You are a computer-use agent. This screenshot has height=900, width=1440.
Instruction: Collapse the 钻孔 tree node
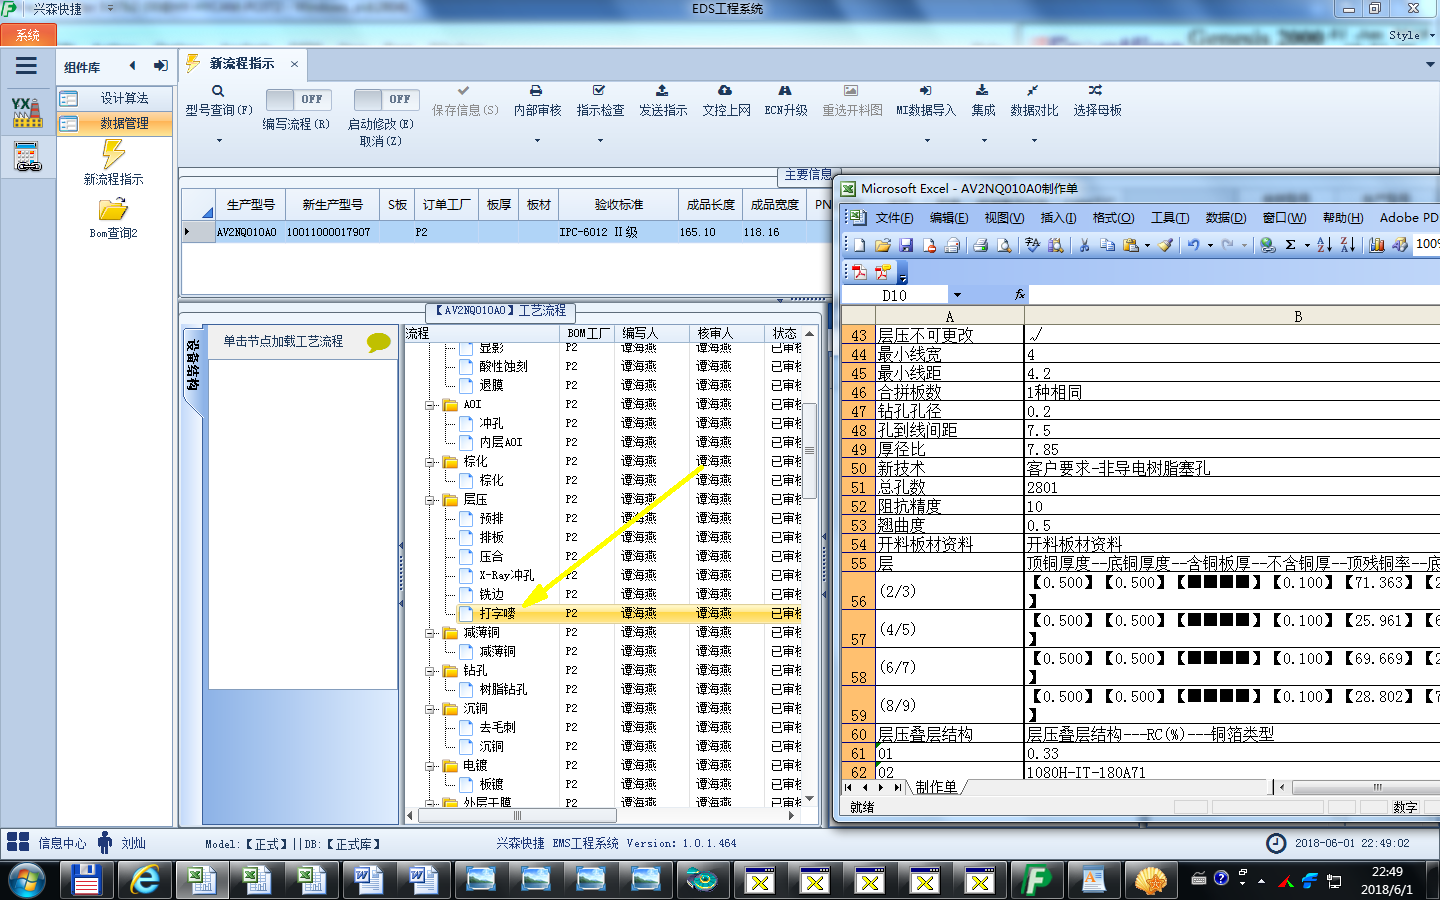coord(430,671)
